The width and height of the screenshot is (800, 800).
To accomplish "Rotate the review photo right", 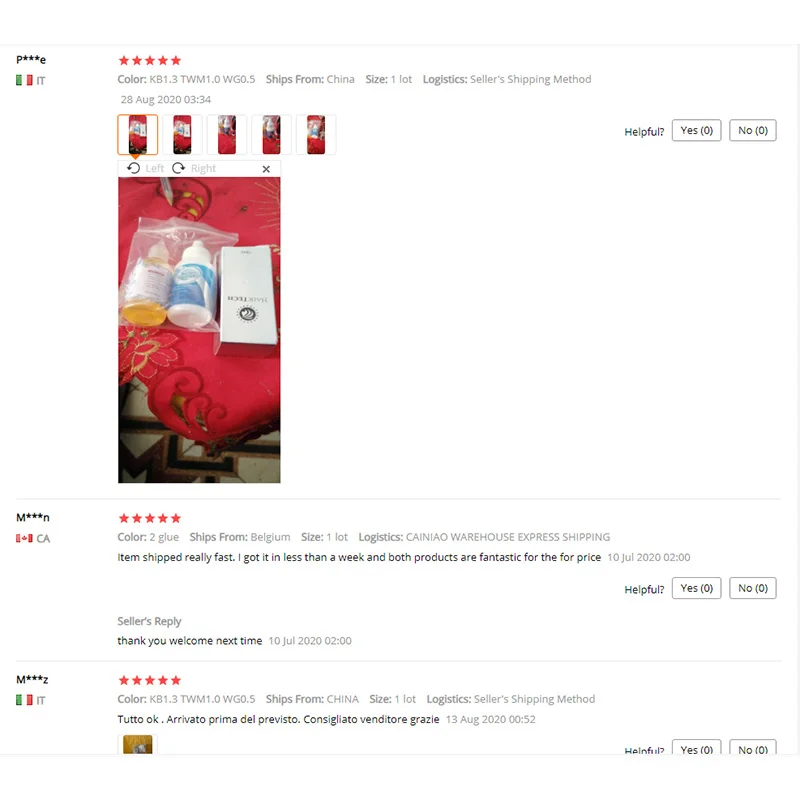I will pos(194,168).
